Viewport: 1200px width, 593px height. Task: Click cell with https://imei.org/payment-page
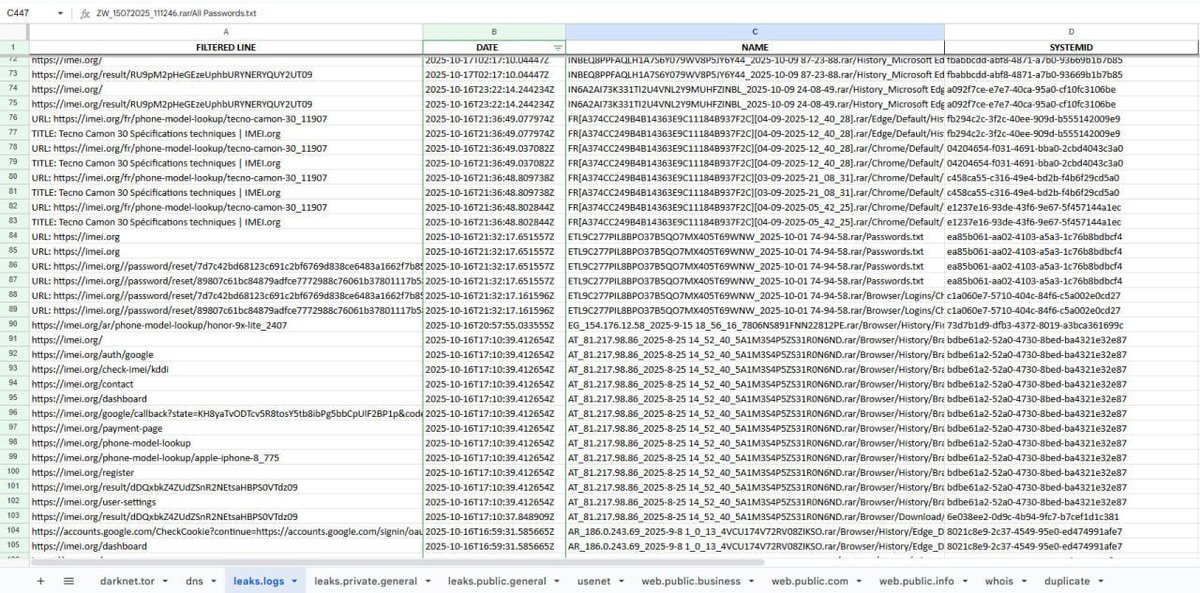226,428
